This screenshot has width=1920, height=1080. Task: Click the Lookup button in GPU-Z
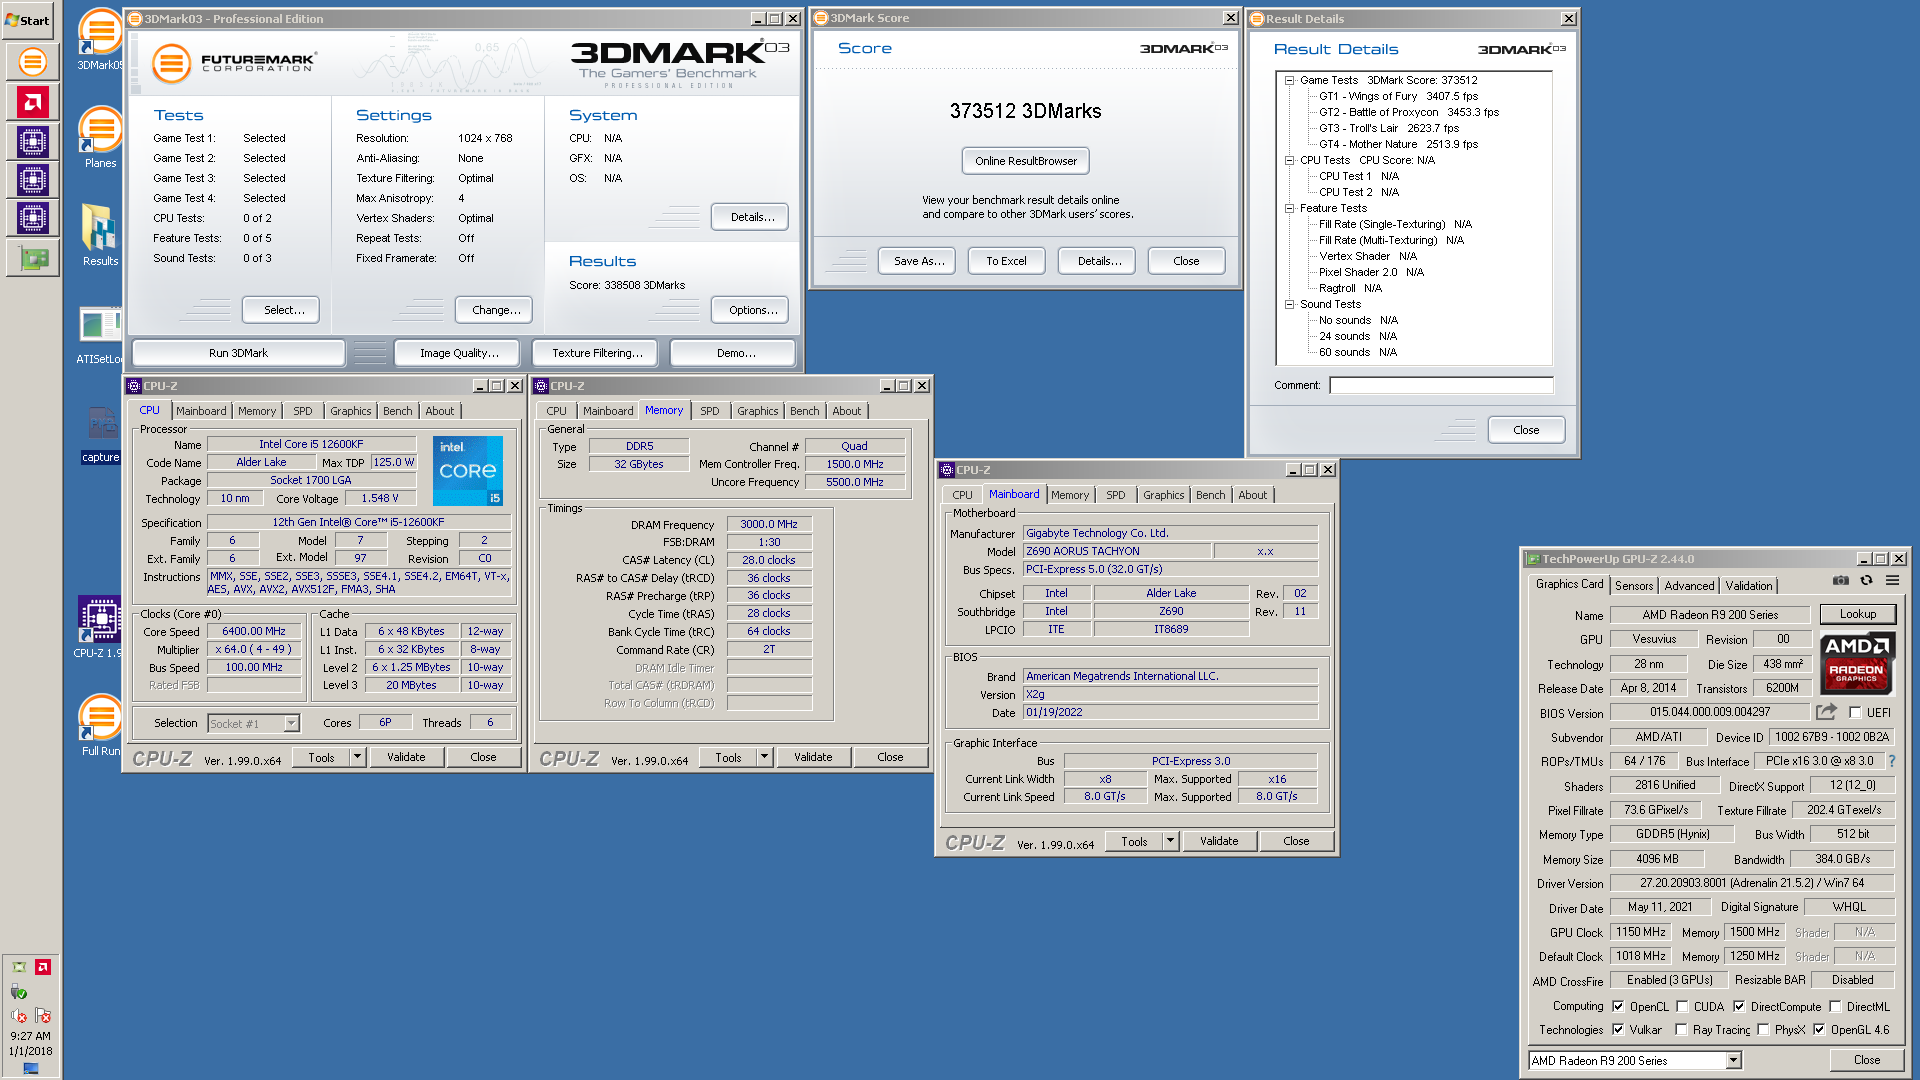pos(1858,614)
